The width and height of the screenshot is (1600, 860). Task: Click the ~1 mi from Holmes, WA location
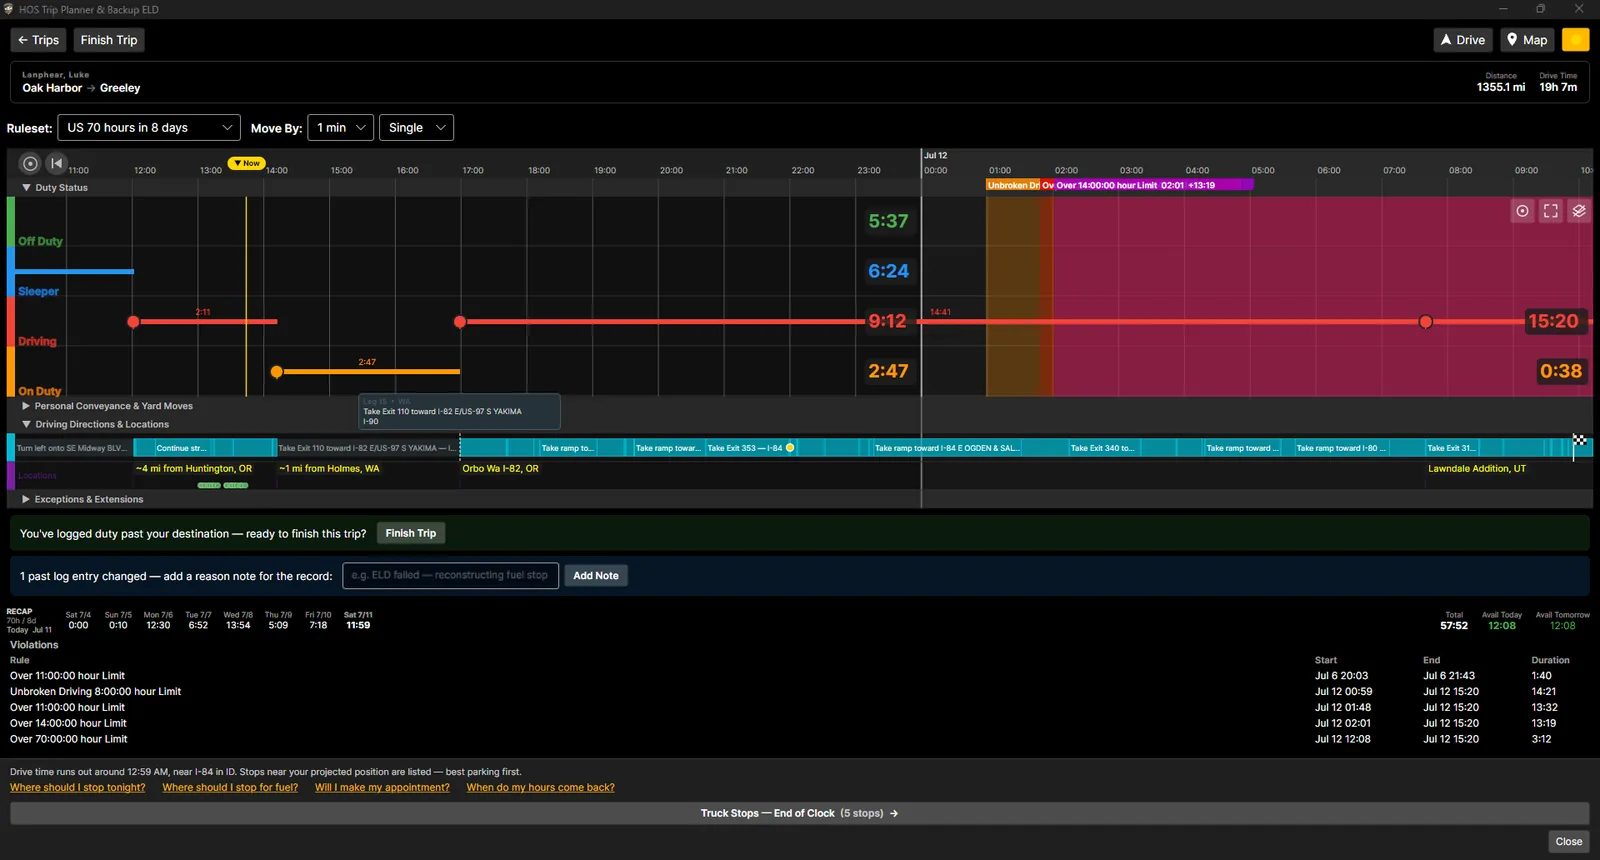329,469
